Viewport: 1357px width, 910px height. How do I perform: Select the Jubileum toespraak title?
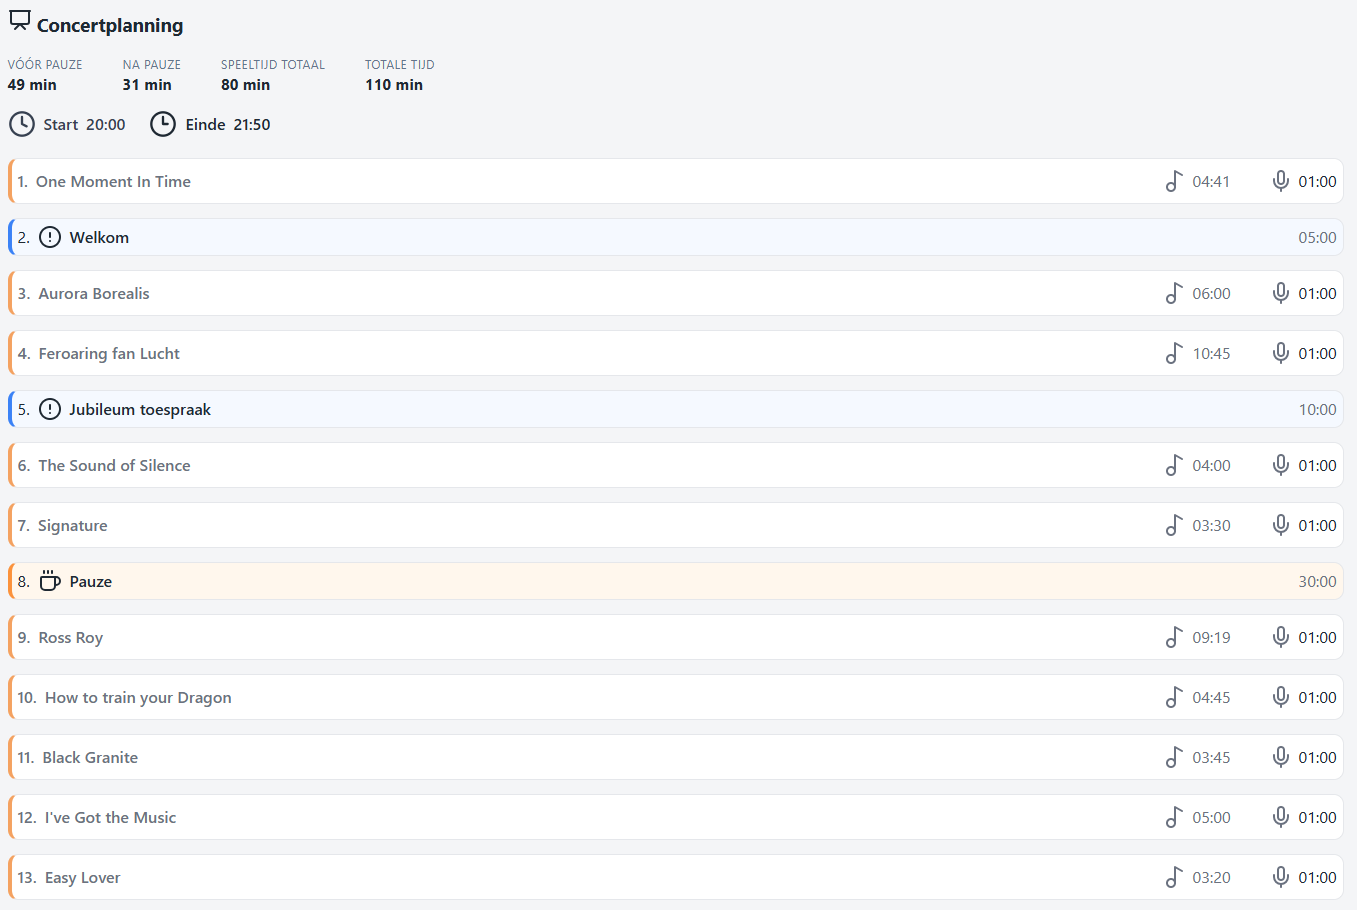pyautogui.click(x=140, y=409)
